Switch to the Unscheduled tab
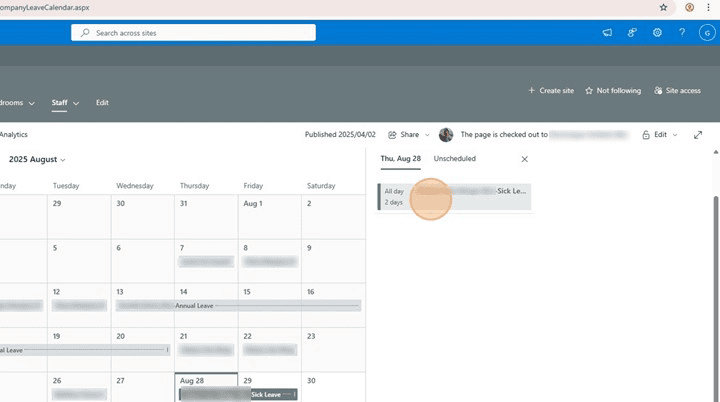The image size is (720, 402). click(454, 159)
